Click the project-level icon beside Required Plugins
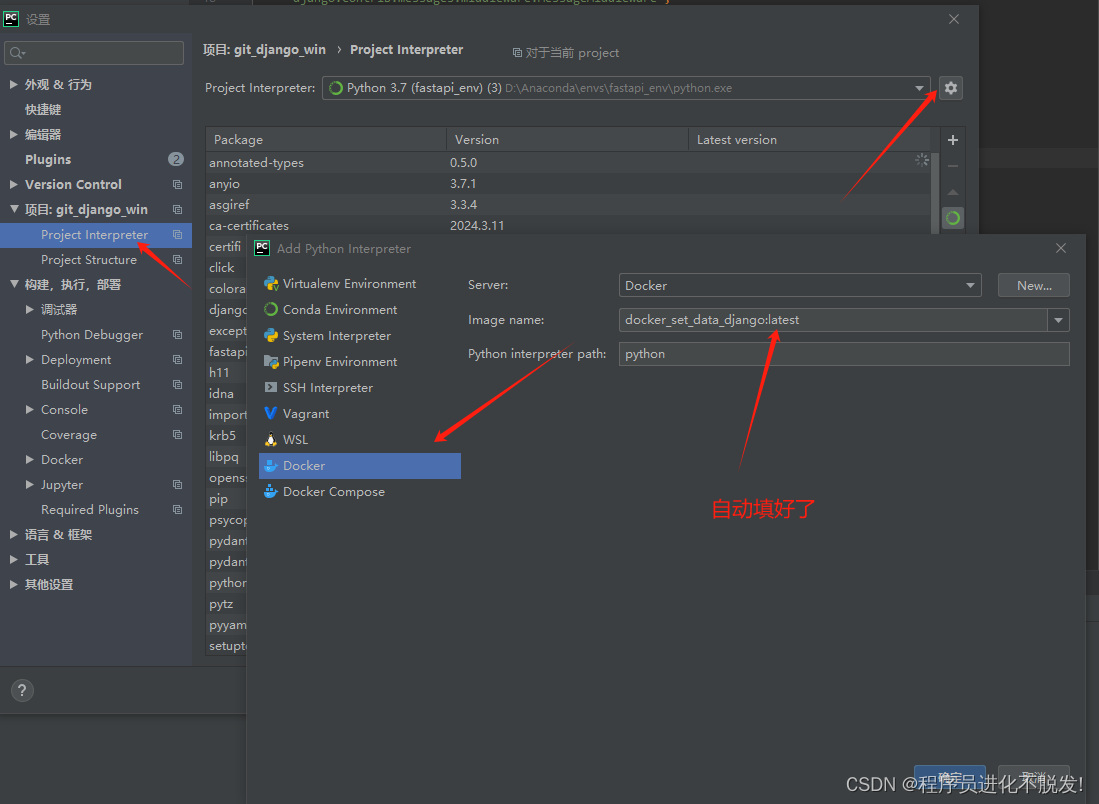The width and height of the screenshot is (1099, 804). (x=177, y=510)
